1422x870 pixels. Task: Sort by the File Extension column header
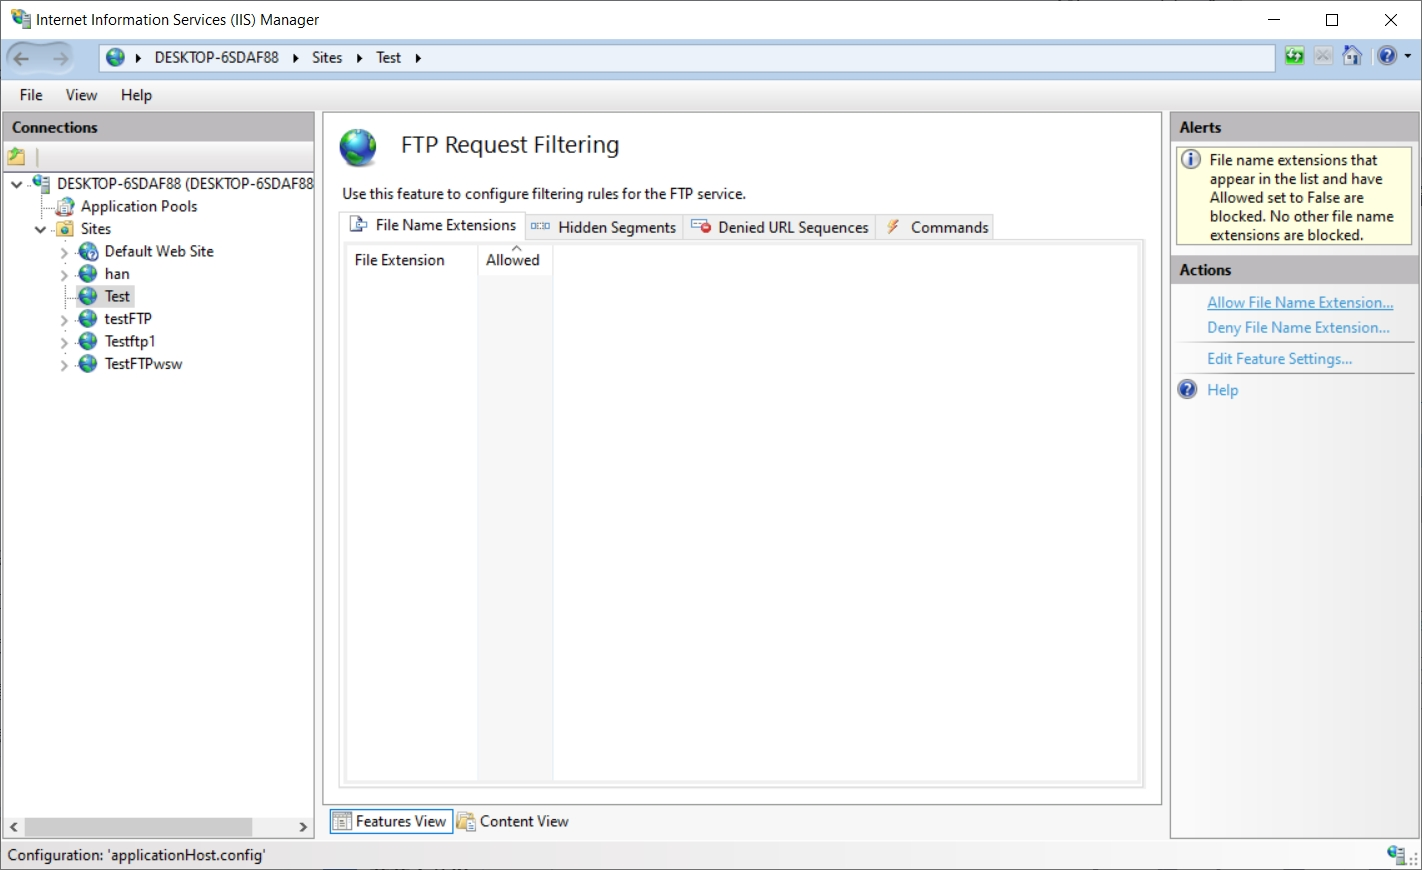pos(411,260)
